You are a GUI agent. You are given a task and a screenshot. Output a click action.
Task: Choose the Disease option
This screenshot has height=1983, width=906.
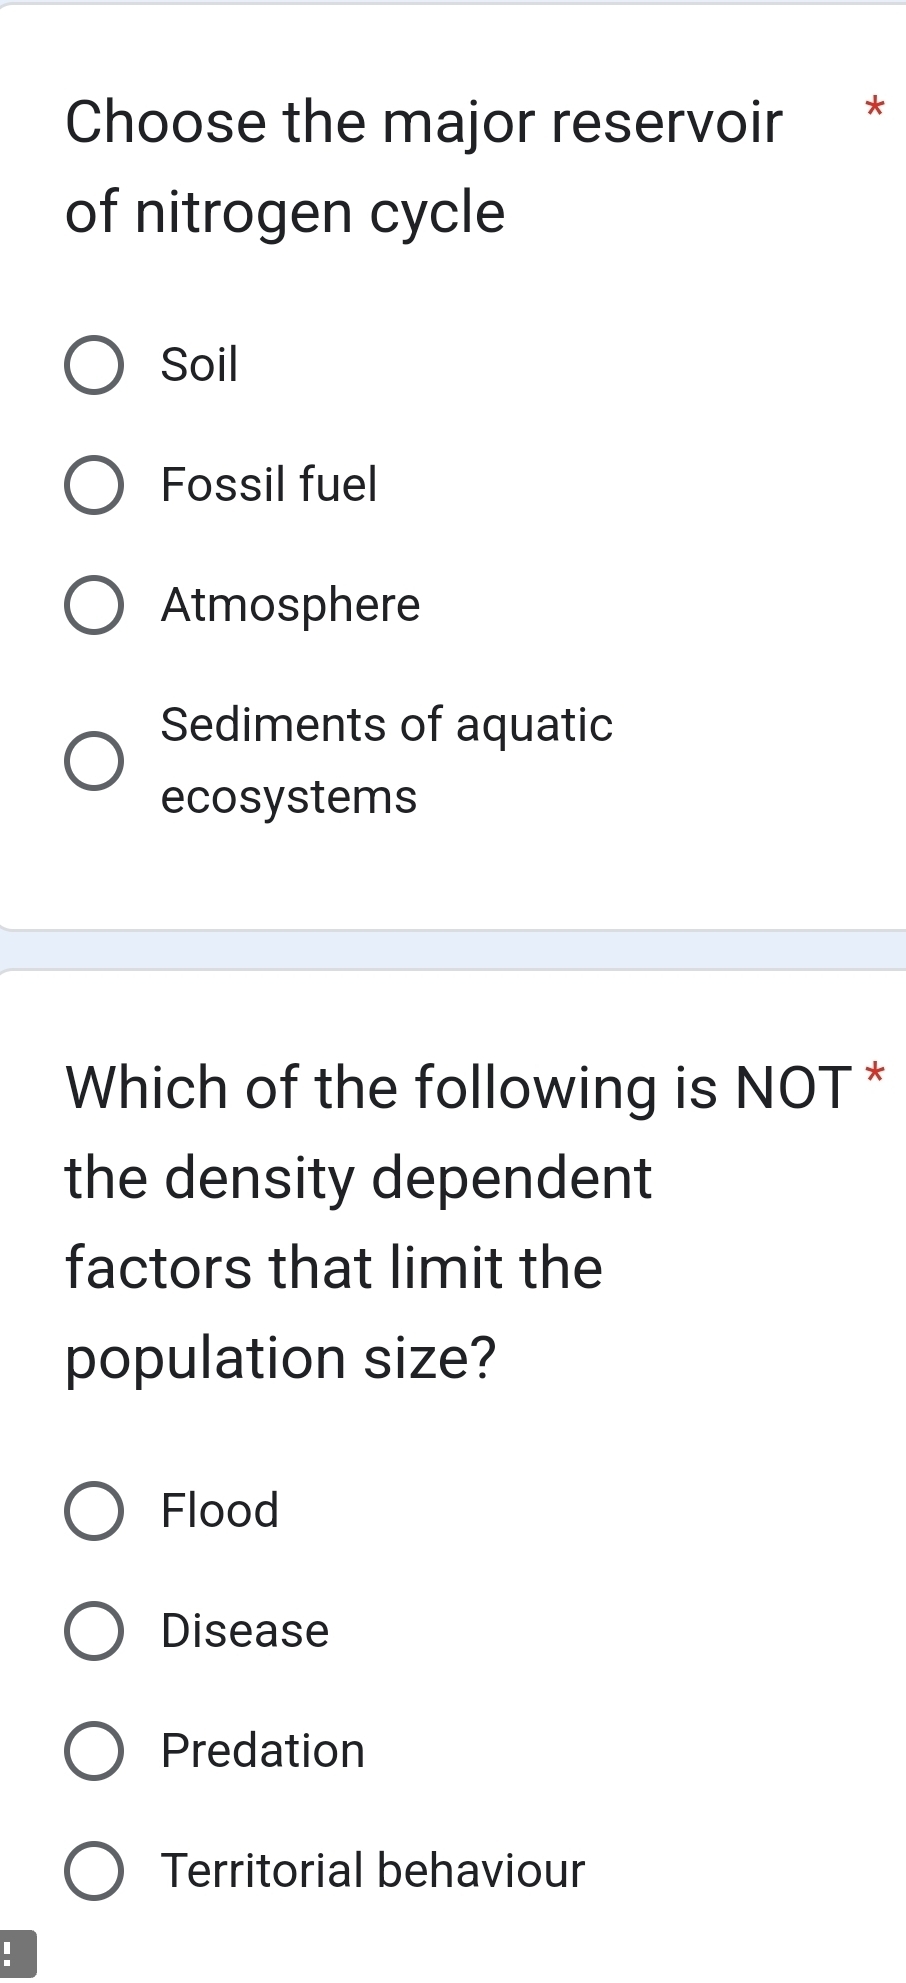(95, 1631)
